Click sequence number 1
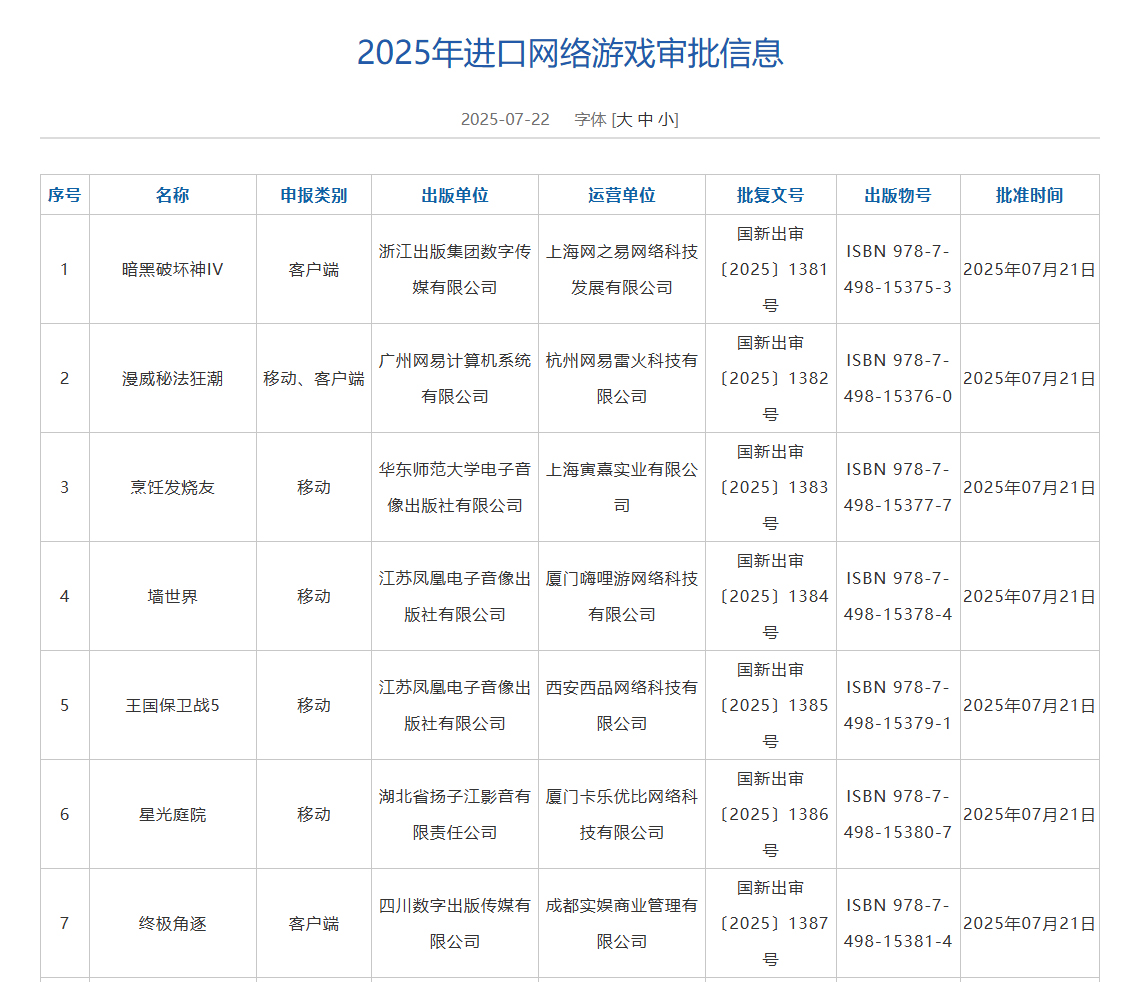This screenshot has width=1140, height=982. tap(65, 270)
